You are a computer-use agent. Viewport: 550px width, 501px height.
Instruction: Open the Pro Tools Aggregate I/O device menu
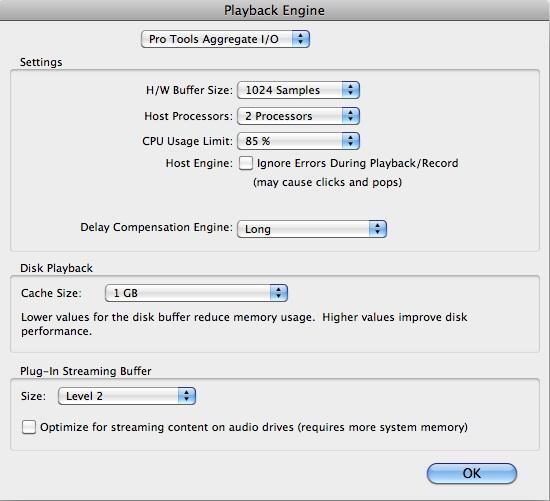(225, 39)
